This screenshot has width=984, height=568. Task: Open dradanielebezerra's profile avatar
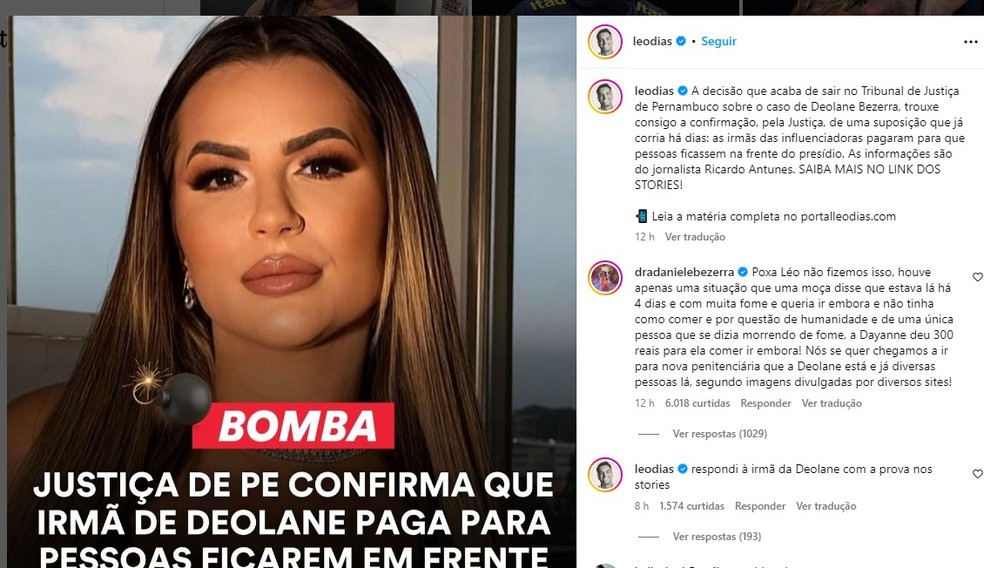pos(605,277)
